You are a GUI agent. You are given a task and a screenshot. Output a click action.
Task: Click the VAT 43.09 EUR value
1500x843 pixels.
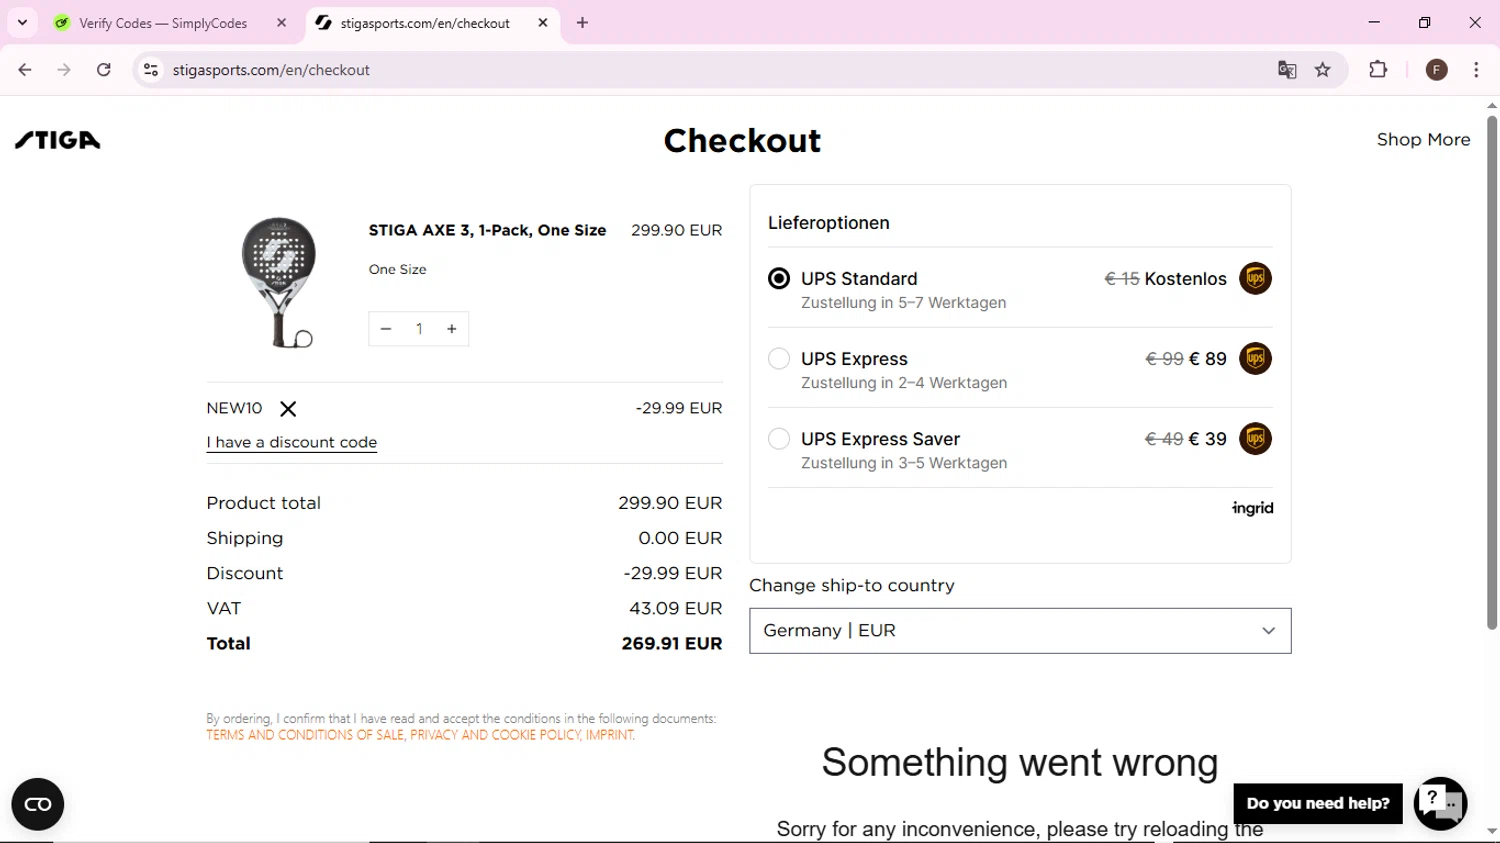675,609
